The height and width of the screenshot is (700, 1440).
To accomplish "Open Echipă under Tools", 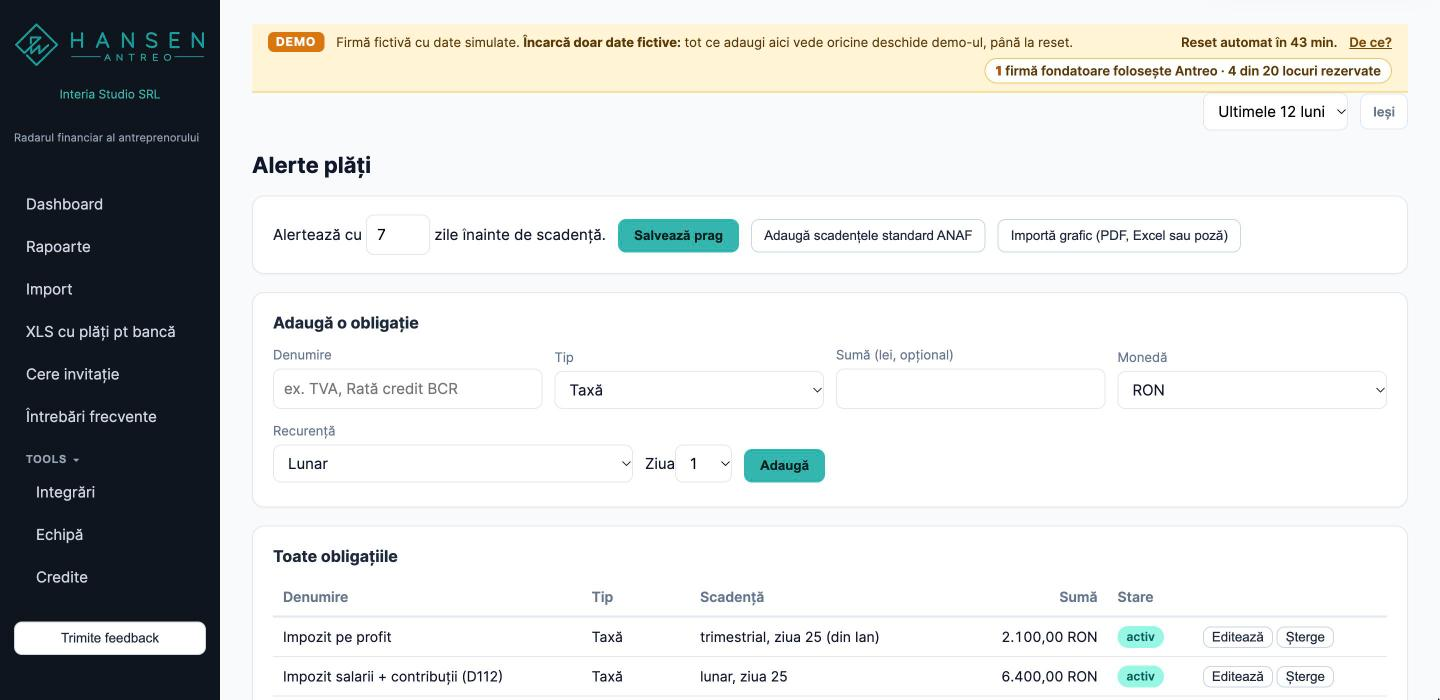I will 59,535.
